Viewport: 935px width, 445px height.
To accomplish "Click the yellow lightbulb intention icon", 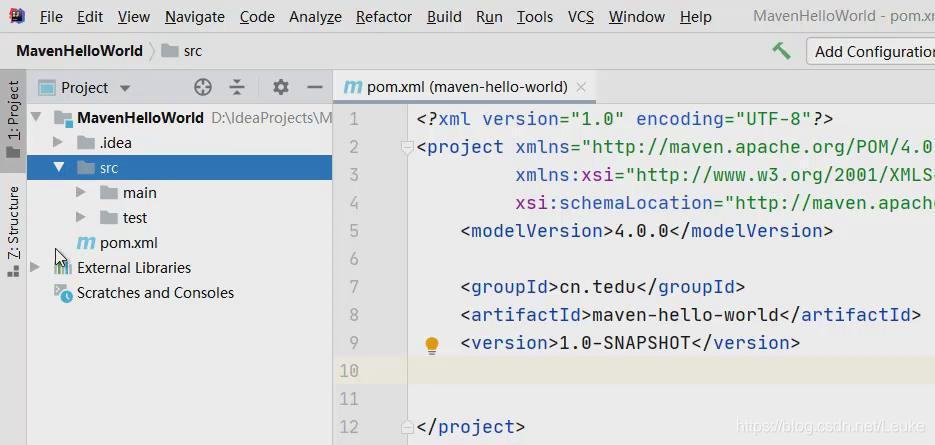I will (432, 345).
